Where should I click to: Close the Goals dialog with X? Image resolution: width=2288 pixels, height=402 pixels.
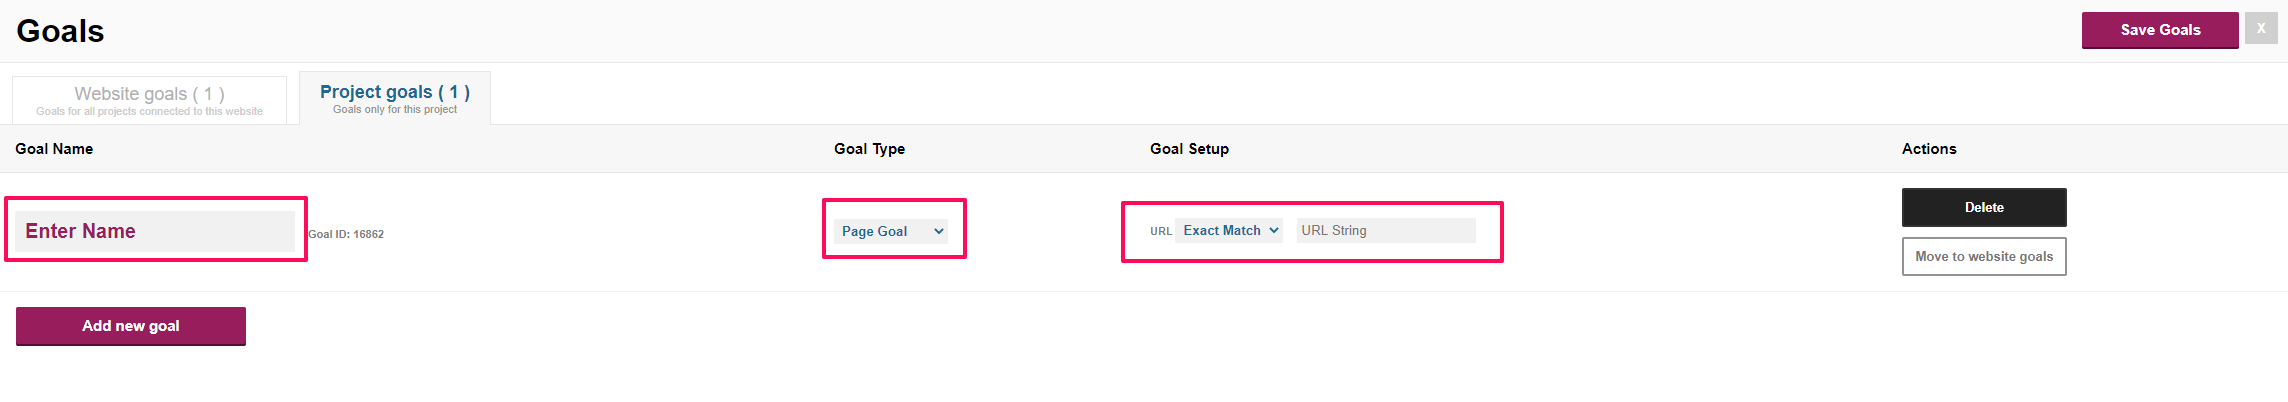click(2261, 28)
